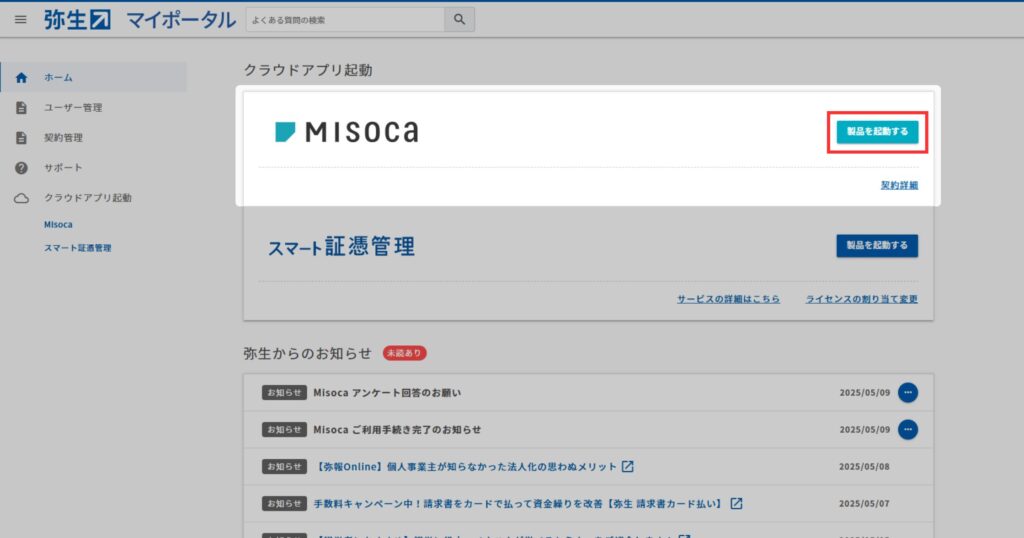Click external-link icon beside 法人化の思わぬメリット
Image resolution: width=1024 pixels, height=538 pixels.
coord(628,467)
